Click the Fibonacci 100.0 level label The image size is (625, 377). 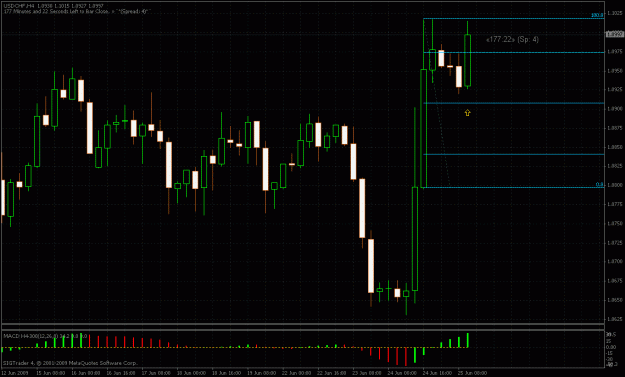597,15
